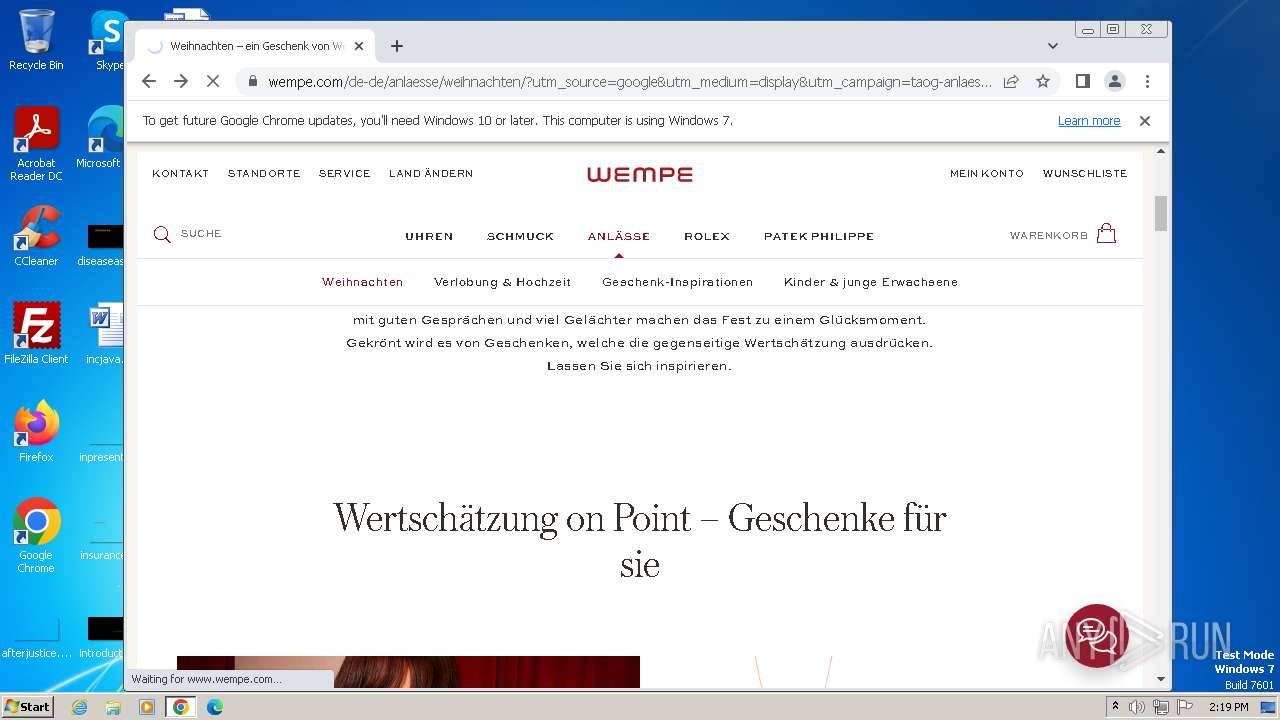Screen dimensions: 1280x720
Task: Select Kinder & junge Erwachsene
Action: pos(871,283)
